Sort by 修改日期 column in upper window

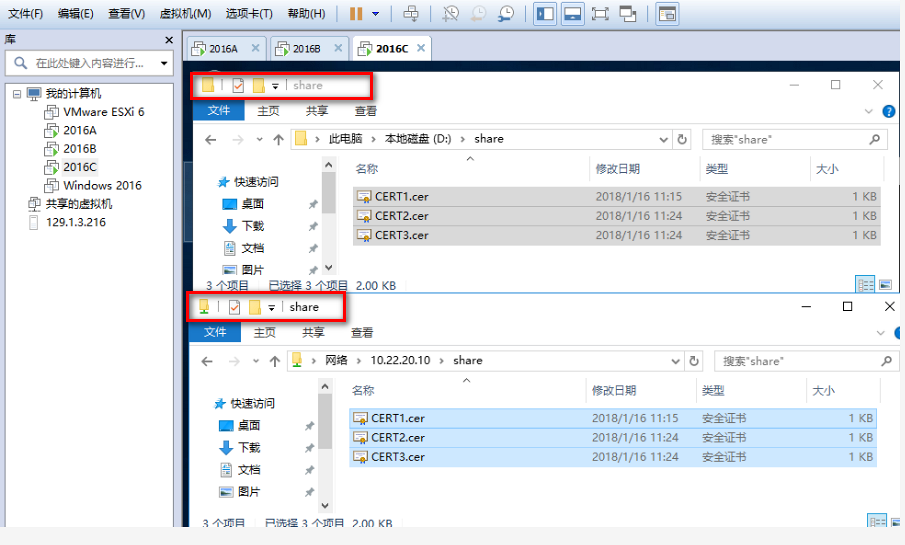[x=617, y=169]
